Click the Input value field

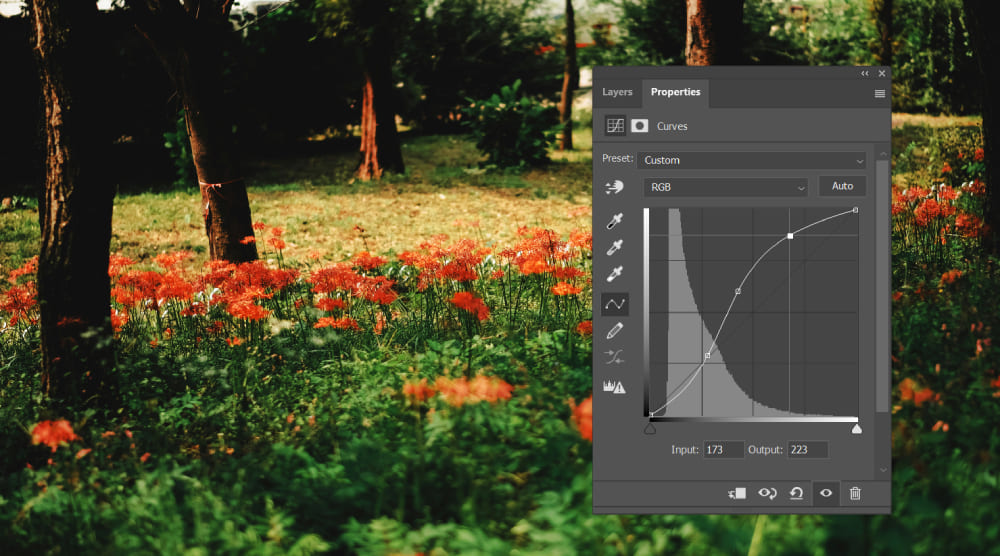point(723,450)
